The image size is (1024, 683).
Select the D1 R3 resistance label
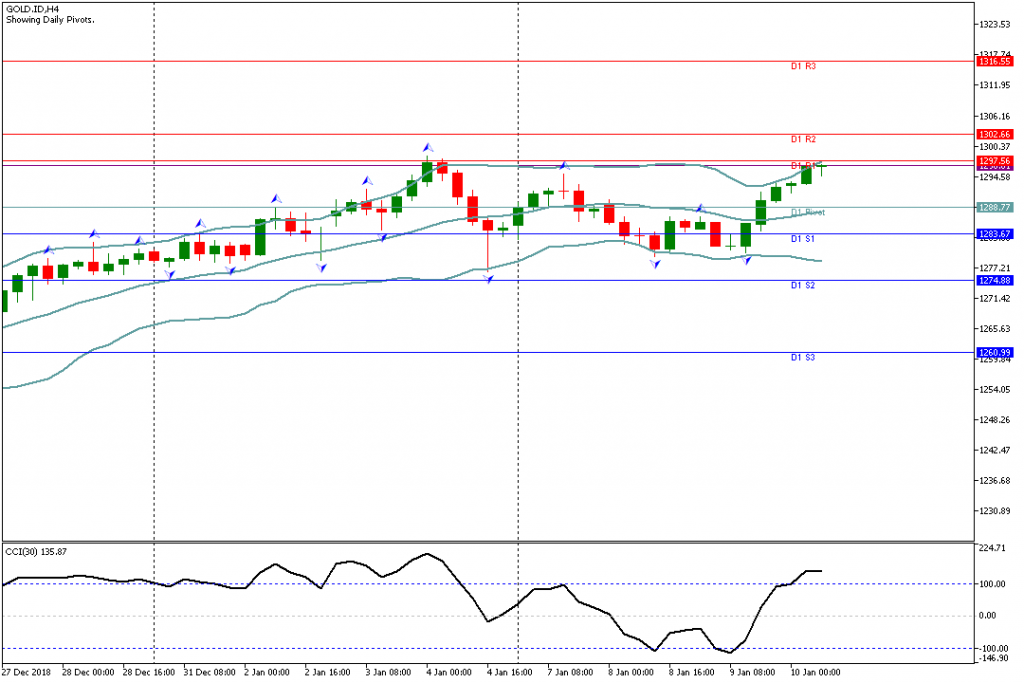[803, 66]
